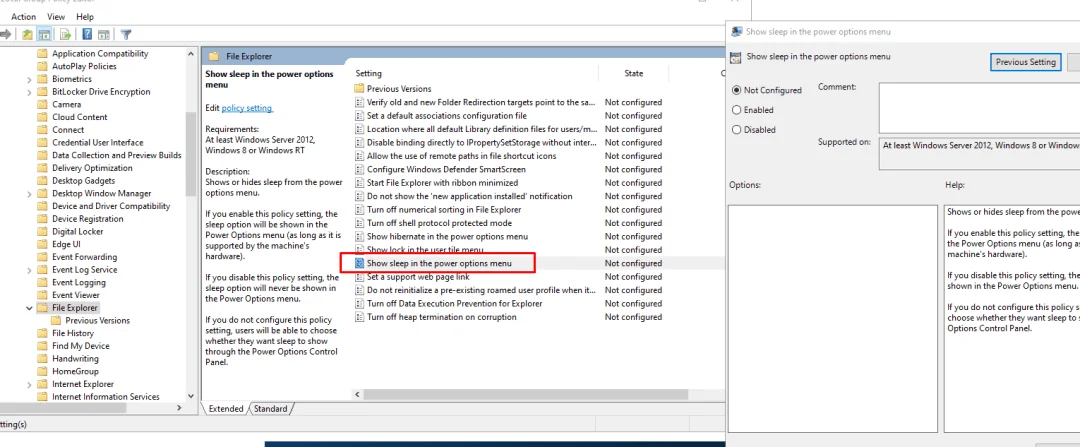Select the Internet Information Services node
The image size is (1080, 447).
coord(106,397)
